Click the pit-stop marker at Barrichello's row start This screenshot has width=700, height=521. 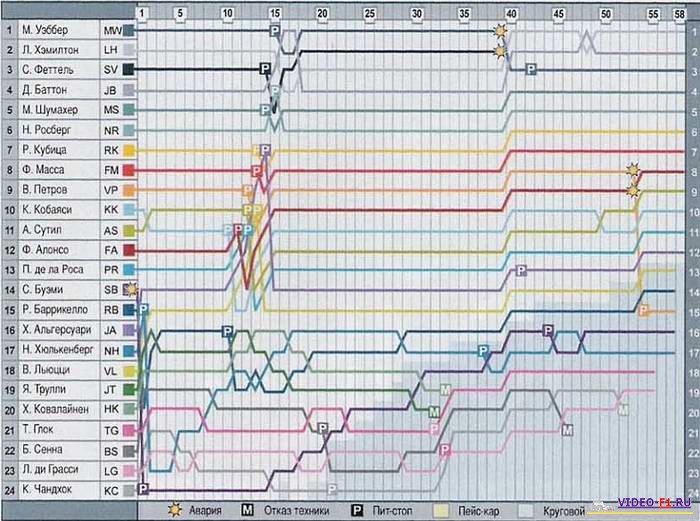click(x=143, y=310)
